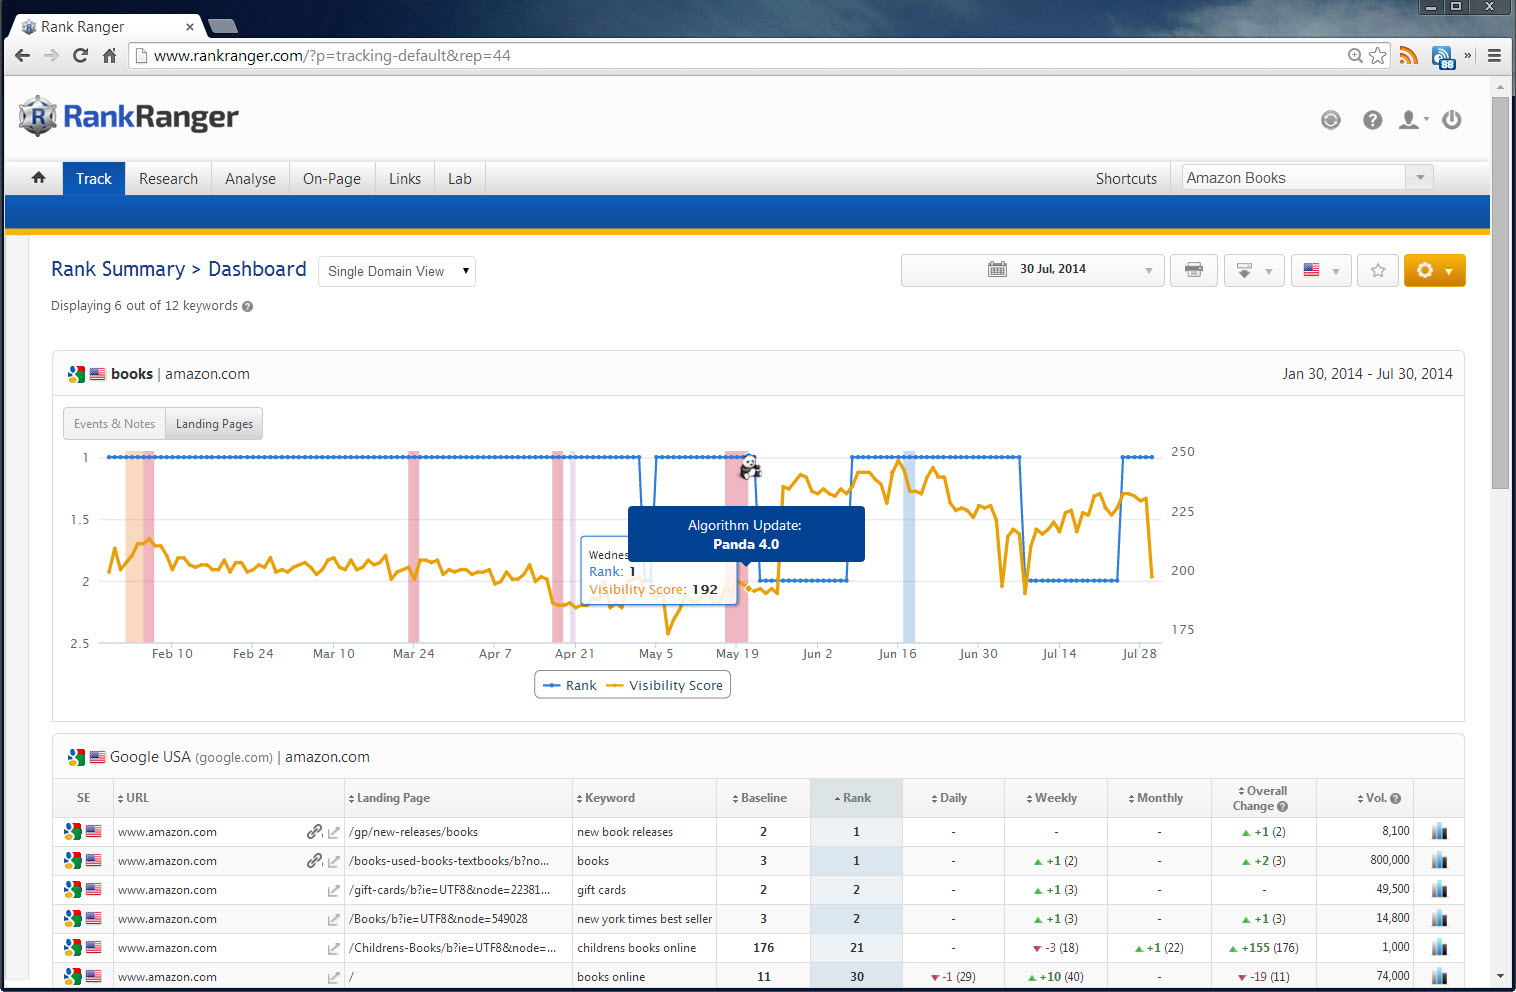Screen dimensions: 1516x992
Task: Click the printer icon button
Action: click(1193, 270)
